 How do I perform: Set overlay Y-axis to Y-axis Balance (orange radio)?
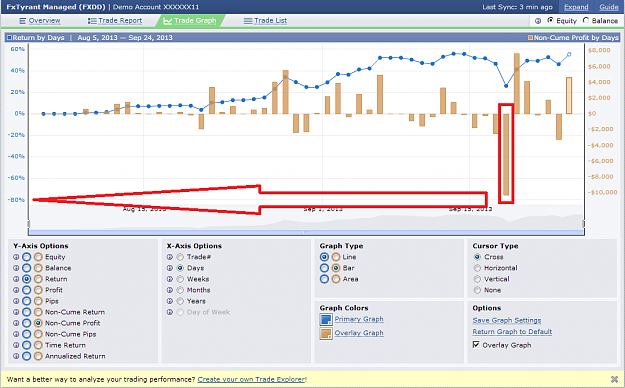(38, 268)
